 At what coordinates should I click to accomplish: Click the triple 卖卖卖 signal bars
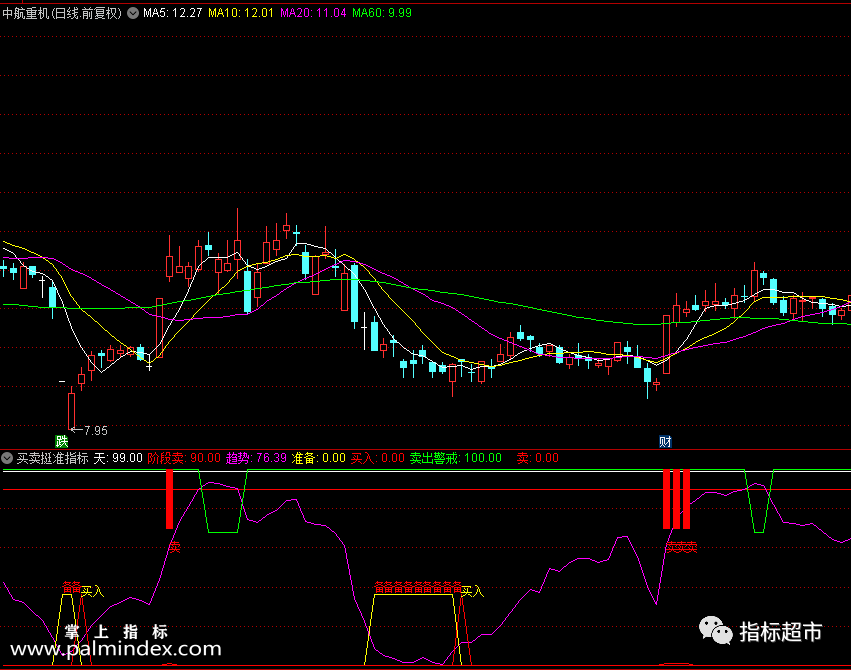click(676, 499)
